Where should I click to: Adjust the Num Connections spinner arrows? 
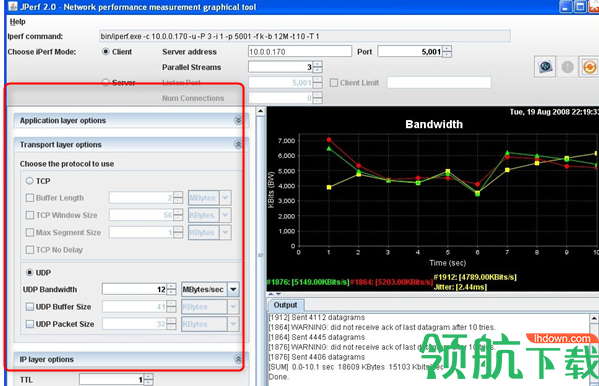[317, 98]
